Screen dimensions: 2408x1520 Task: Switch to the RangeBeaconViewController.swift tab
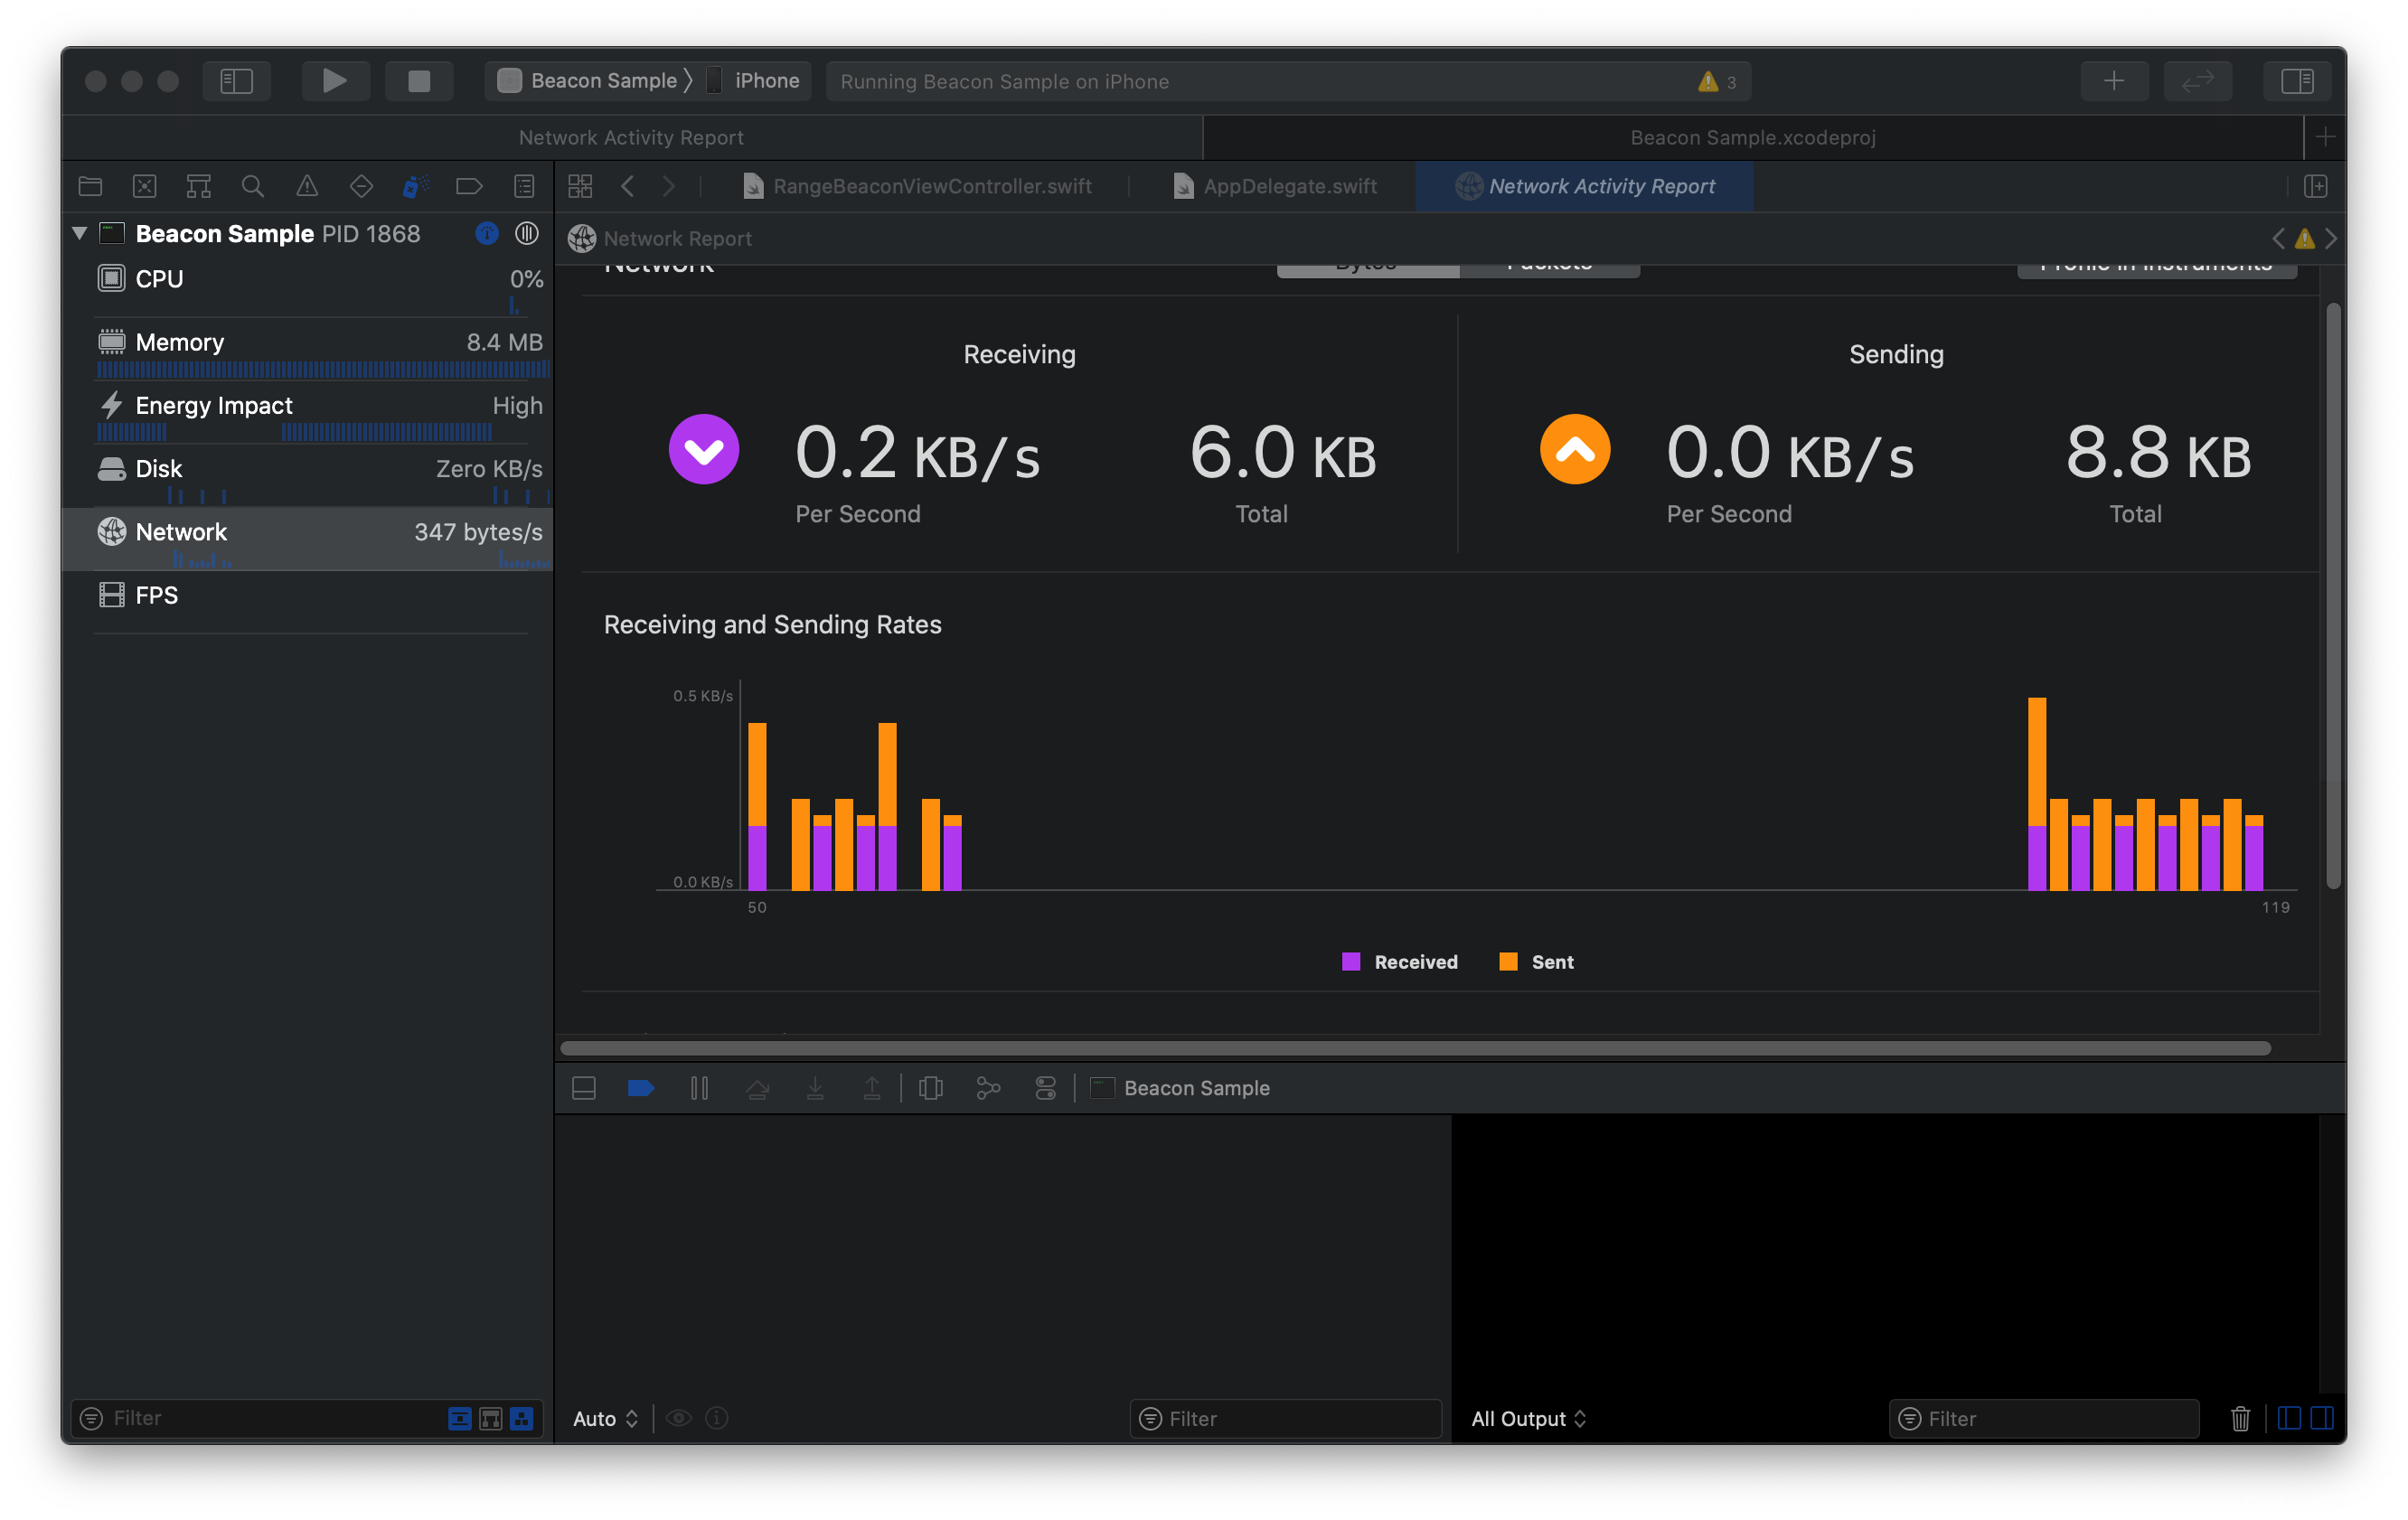(x=931, y=186)
